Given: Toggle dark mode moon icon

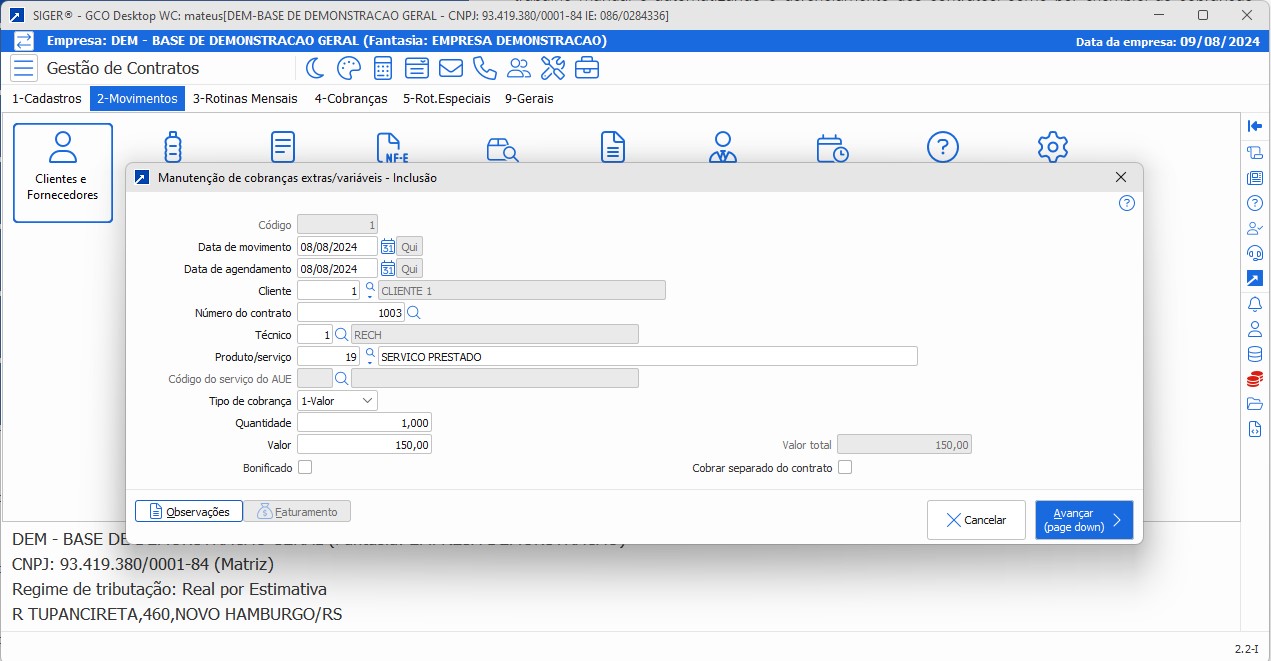Looking at the screenshot, I should point(315,68).
